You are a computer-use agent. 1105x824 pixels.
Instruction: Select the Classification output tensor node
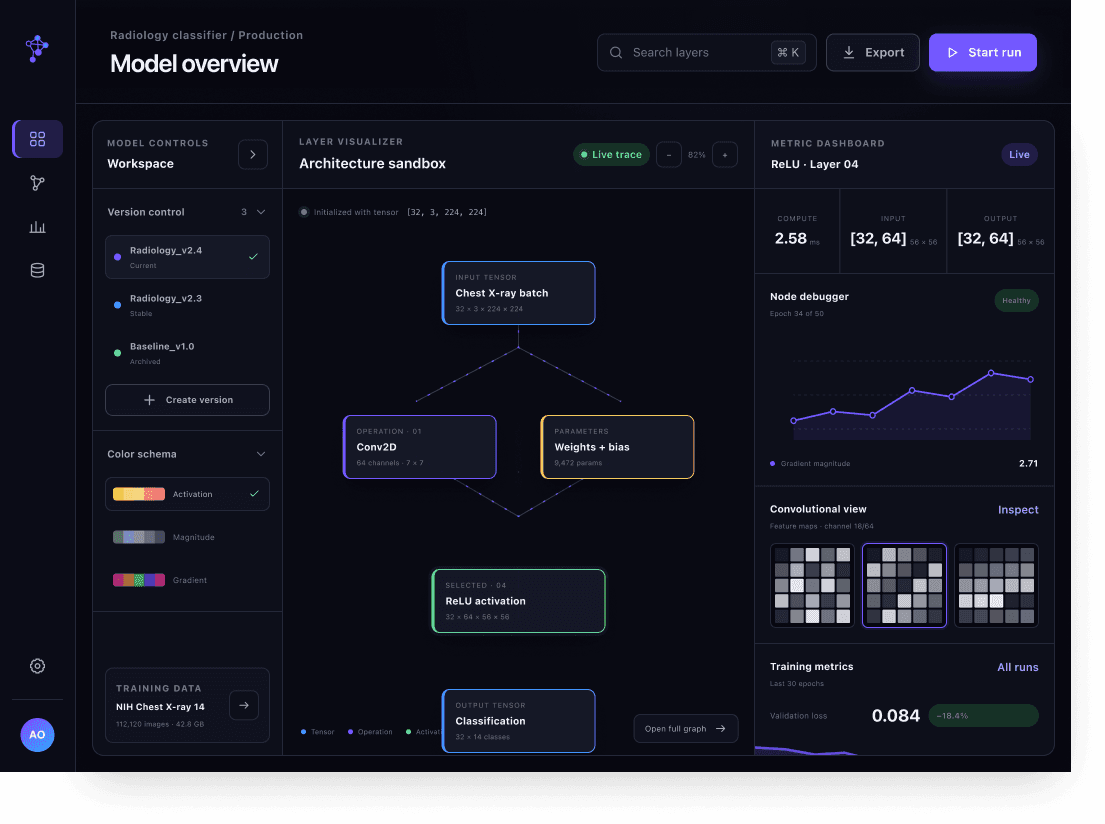[x=519, y=721]
